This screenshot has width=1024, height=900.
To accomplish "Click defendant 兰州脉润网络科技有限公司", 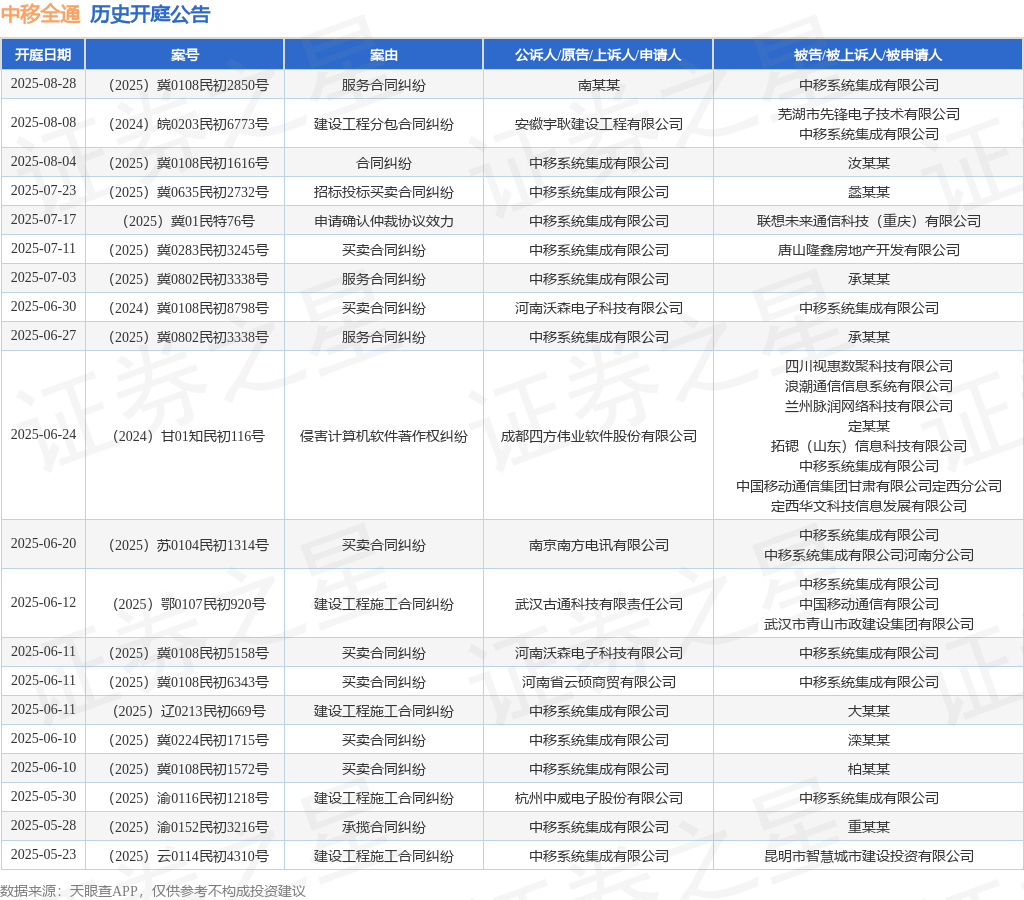I will click(x=869, y=406).
